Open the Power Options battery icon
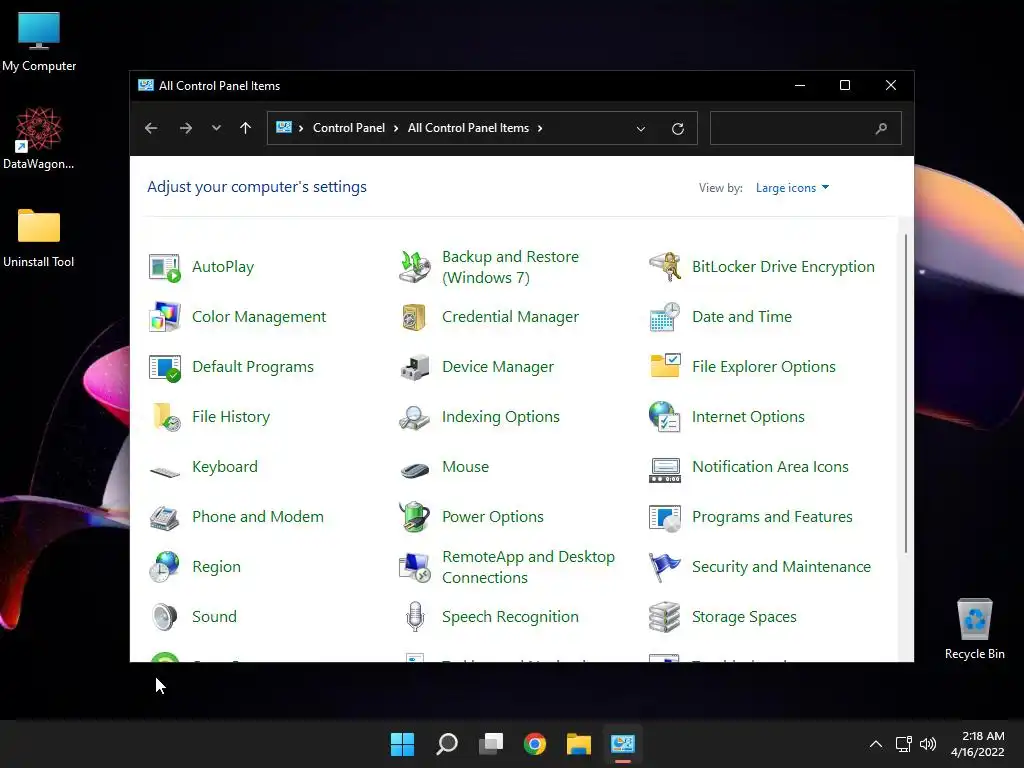The height and width of the screenshot is (768, 1024). click(415, 517)
